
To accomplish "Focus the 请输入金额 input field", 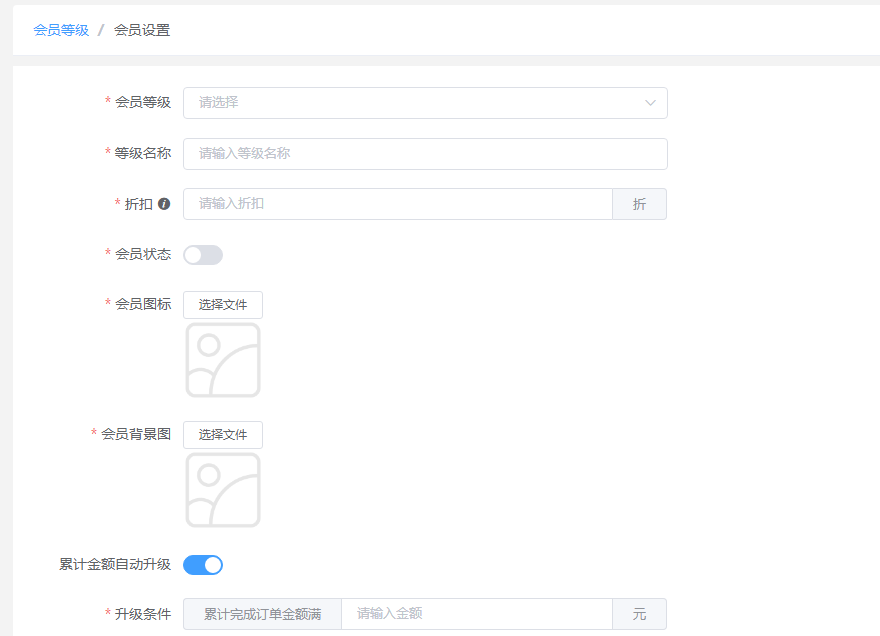I will pyautogui.click(x=477, y=614).
